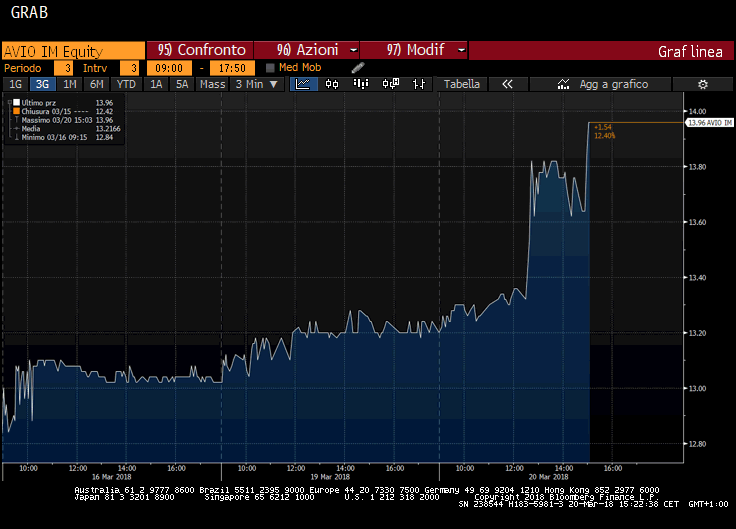Select the candle-with-H chart type icon
Viewport: 736px width, 529px height.
[390, 84]
